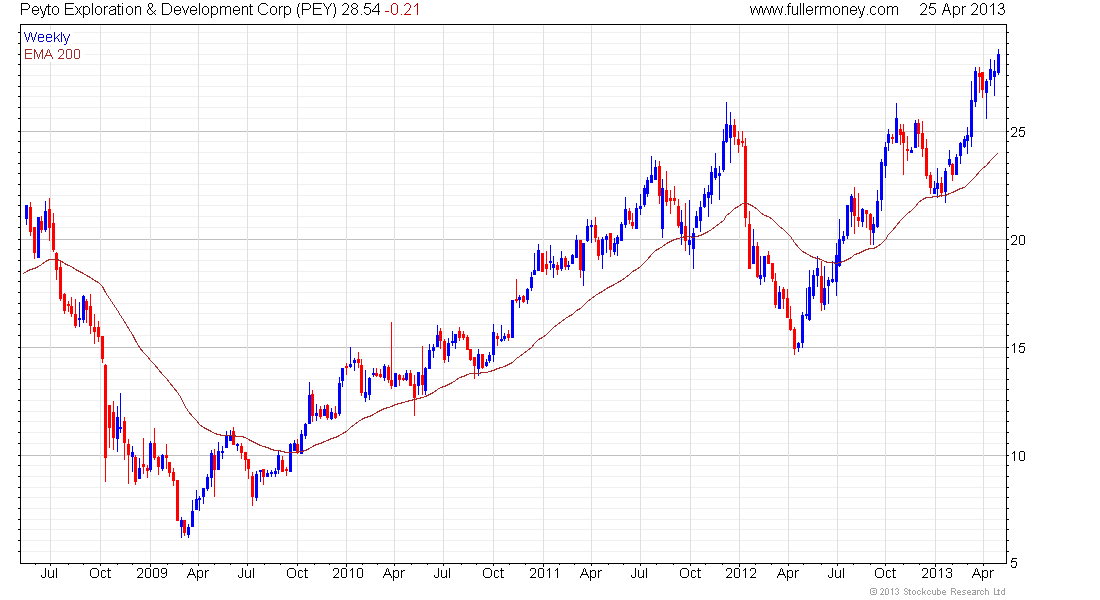Click the y-axis label 5

point(1014,563)
